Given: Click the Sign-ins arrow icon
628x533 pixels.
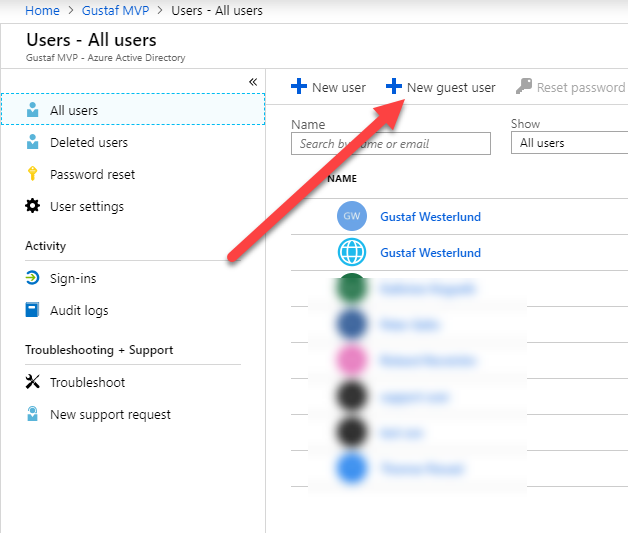Looking at the screenshot, I should (32, 278).
